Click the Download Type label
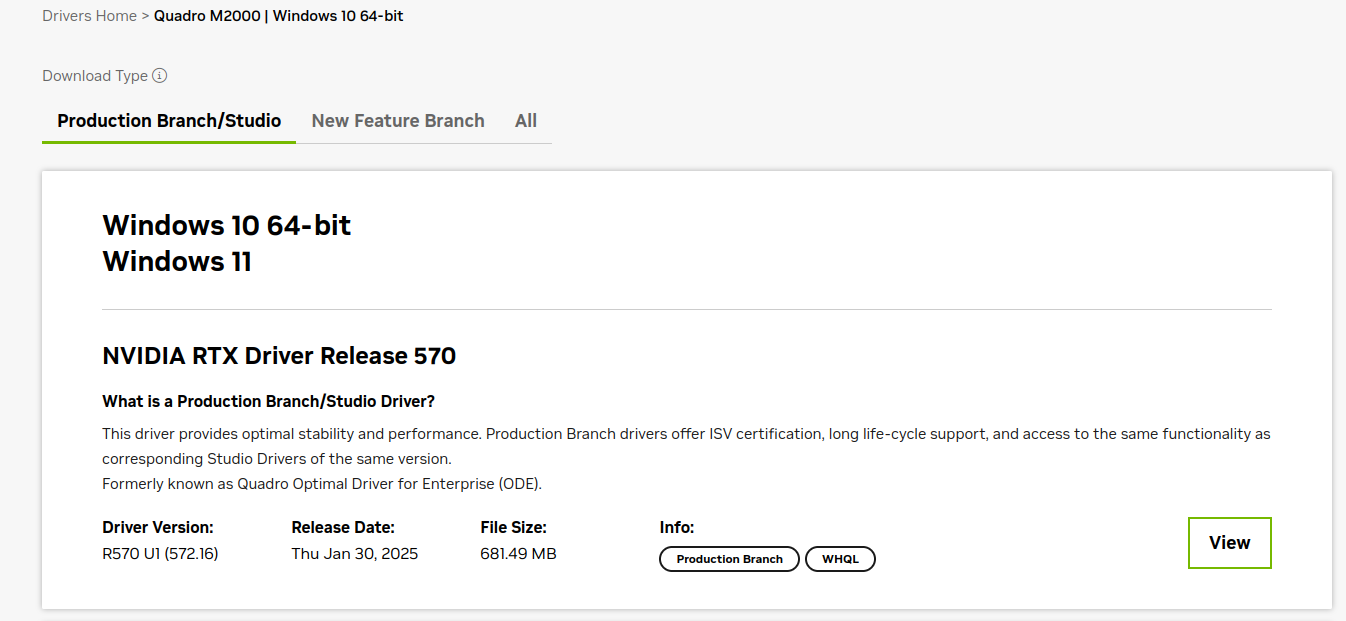This screenshot has height=621, width=1346. tap(95, 76)
